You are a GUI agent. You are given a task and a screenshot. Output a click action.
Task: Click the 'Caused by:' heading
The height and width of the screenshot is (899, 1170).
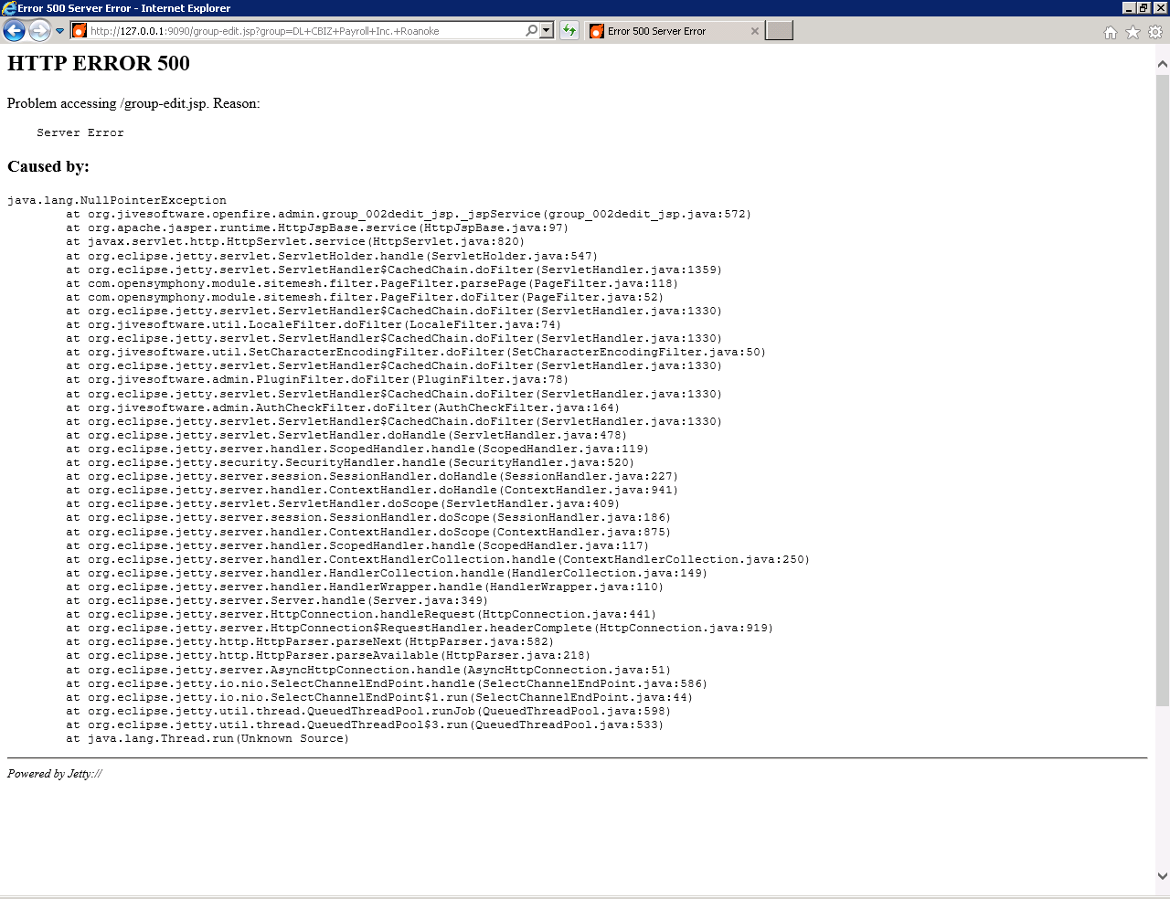(49, 166)
